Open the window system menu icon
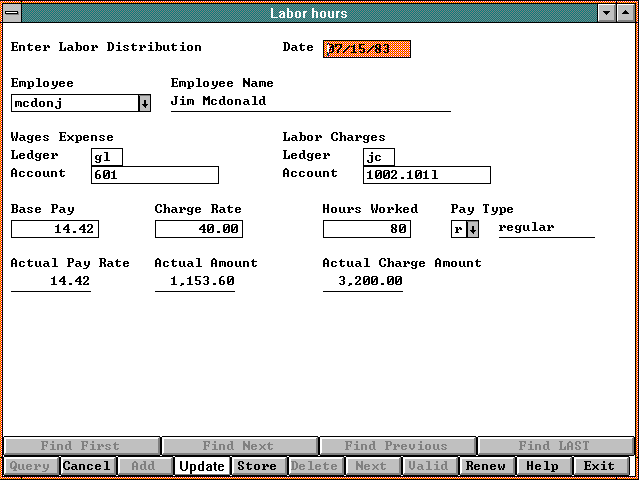The height and width of the screenshot is (480, 639). point(12,13)
